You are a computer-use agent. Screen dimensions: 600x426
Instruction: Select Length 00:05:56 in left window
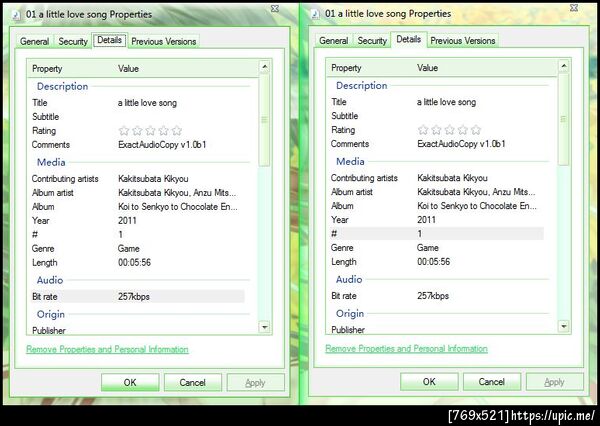pyautogui.click(x=134, y=263)
